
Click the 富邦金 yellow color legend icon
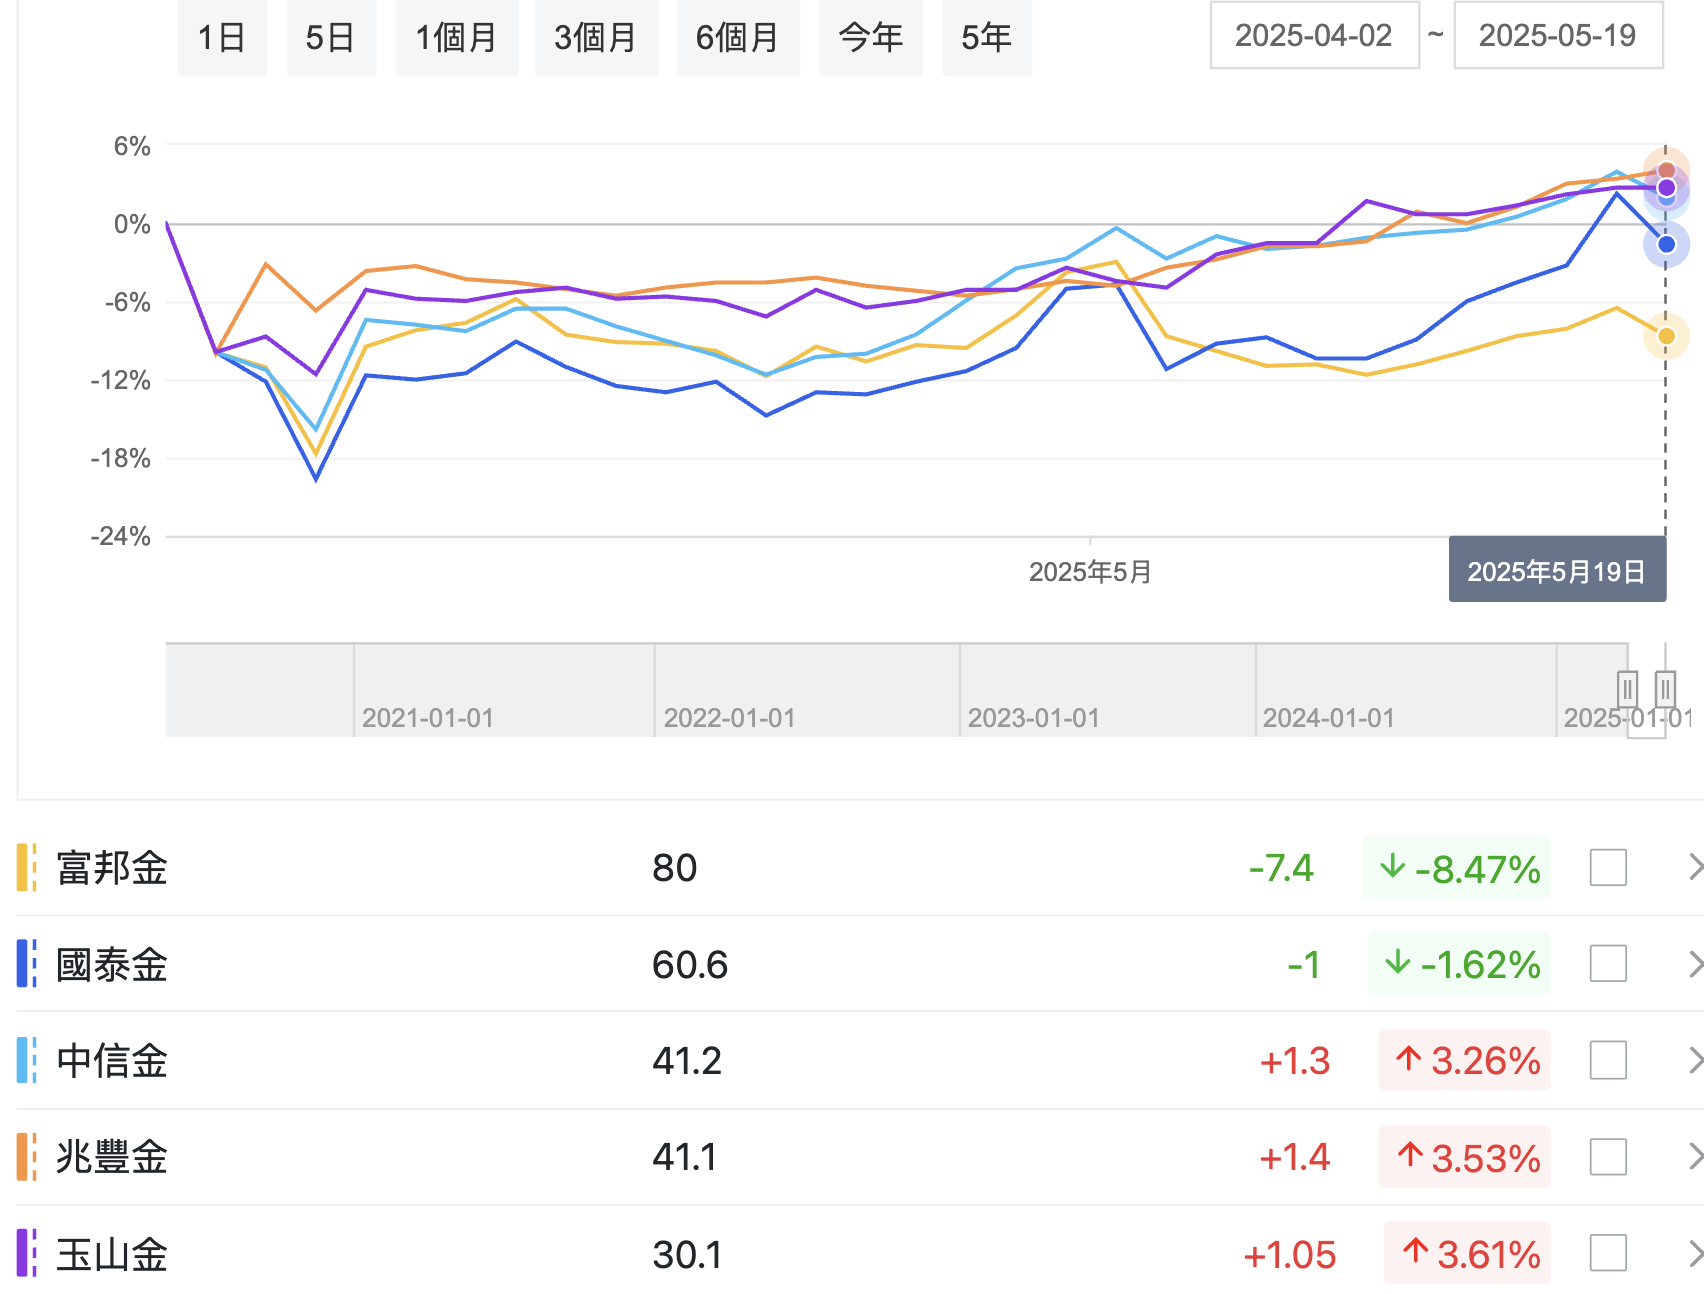(27, 867)
